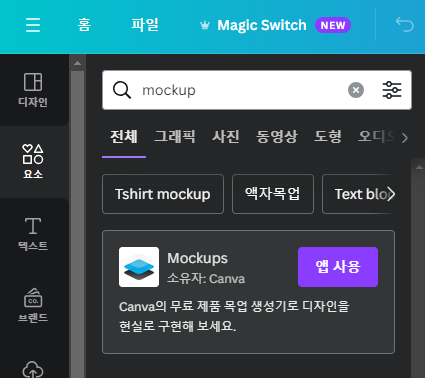Click the NEW badge next to Magic Switch
Viewport: 425px width, 378px height.
point(333,25)
